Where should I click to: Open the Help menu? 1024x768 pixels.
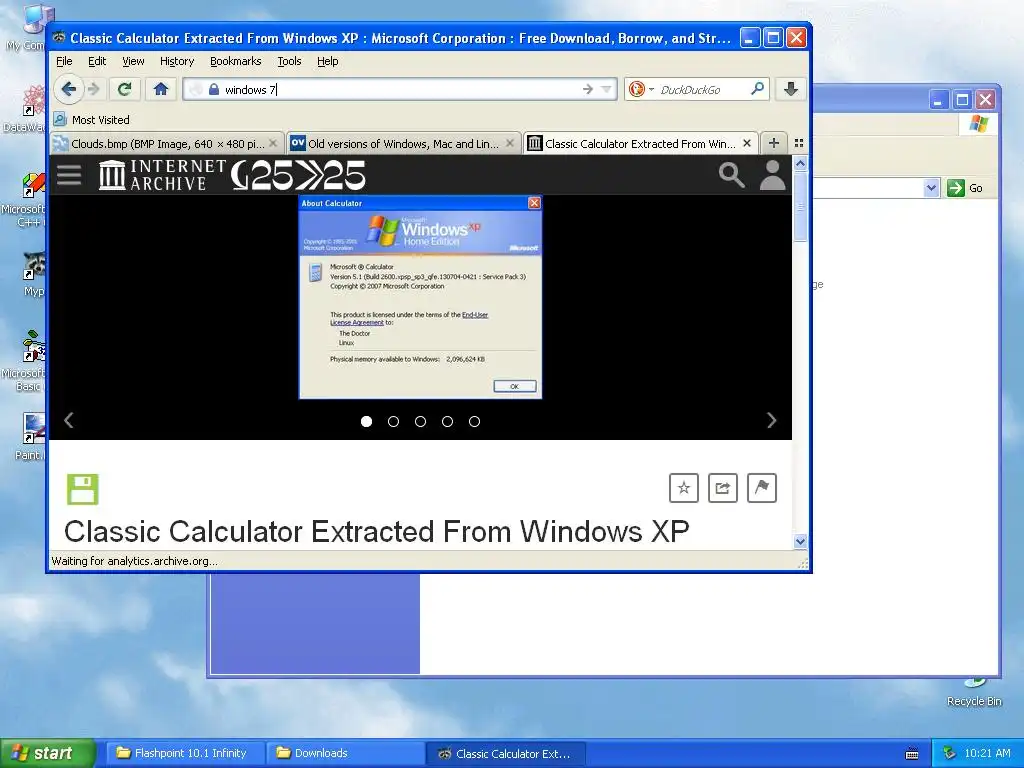pyautogui.click(x=328, y=61)
